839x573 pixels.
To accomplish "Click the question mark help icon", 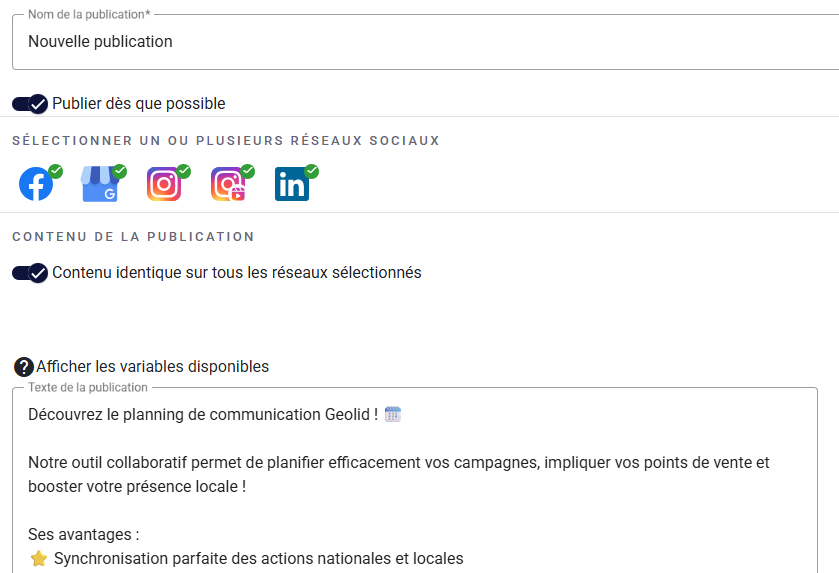I will click(24, 367).
